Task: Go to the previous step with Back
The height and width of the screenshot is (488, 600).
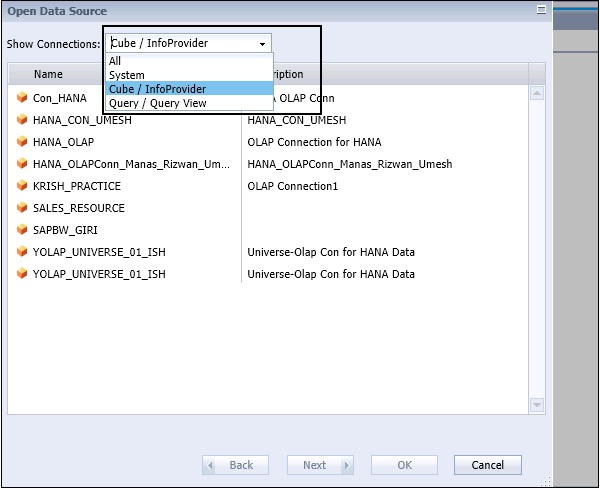Action: 235,465
